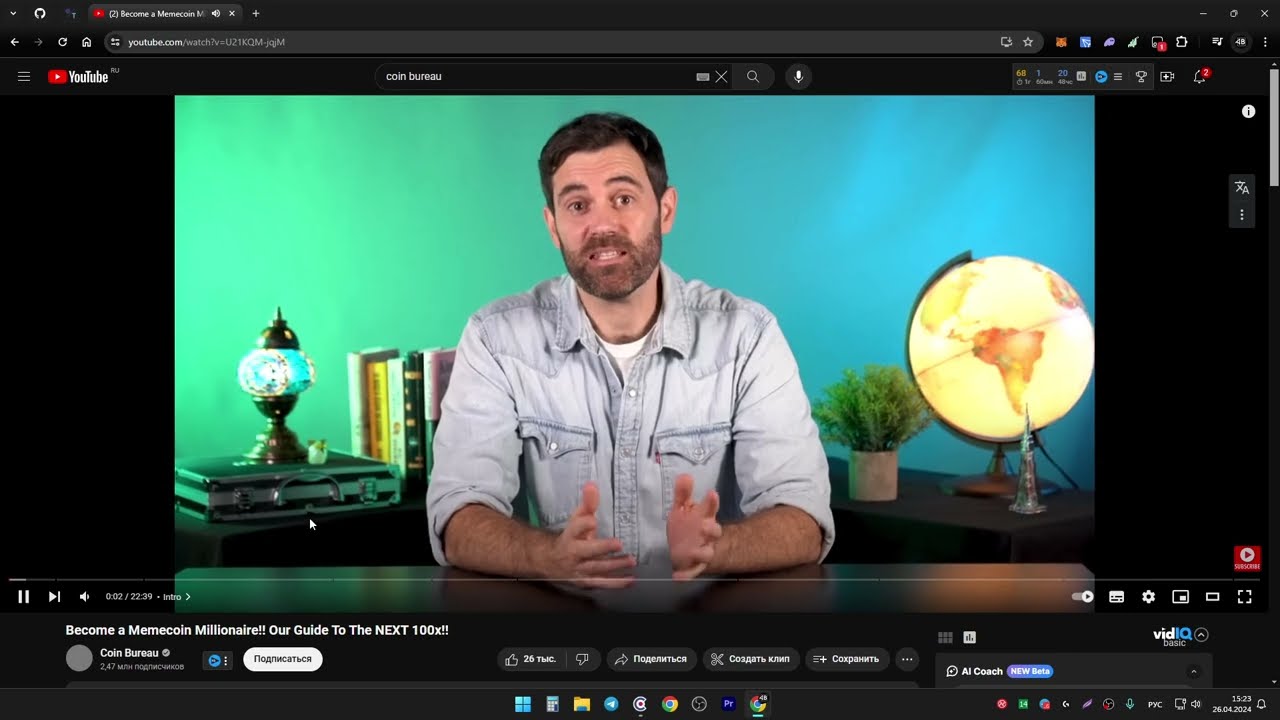
Task: Click Подписаться subscribe button
Action: 283,659
